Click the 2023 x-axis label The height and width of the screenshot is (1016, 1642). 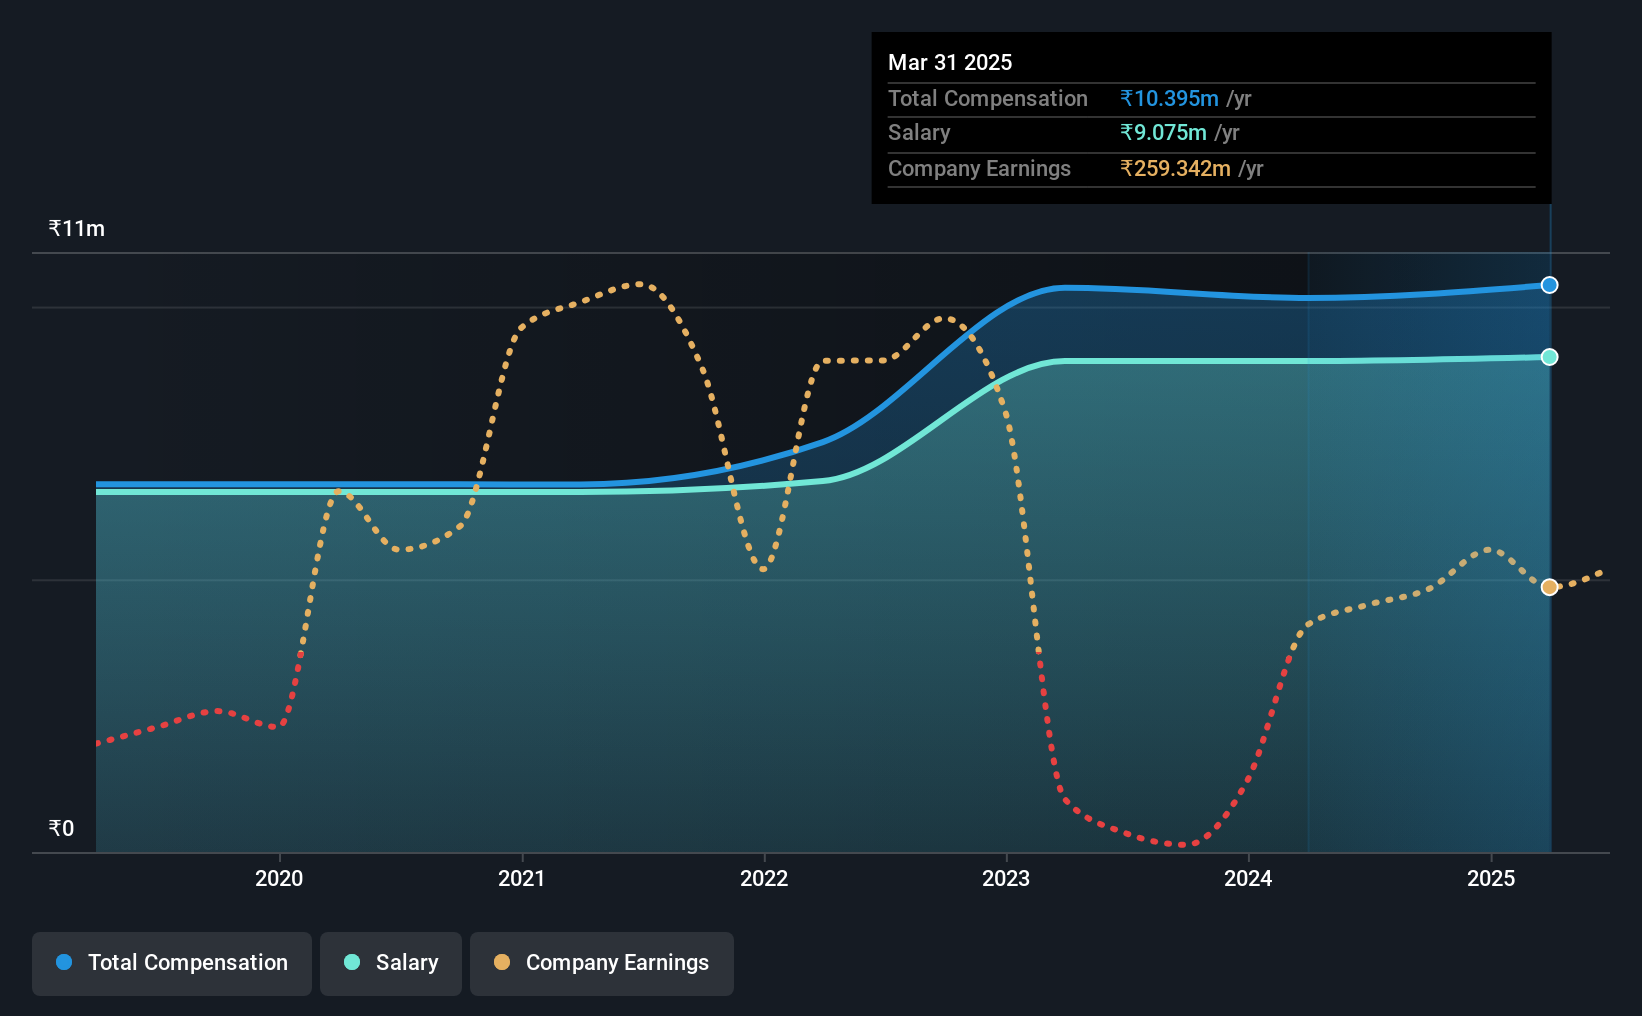pos(1006,878)
